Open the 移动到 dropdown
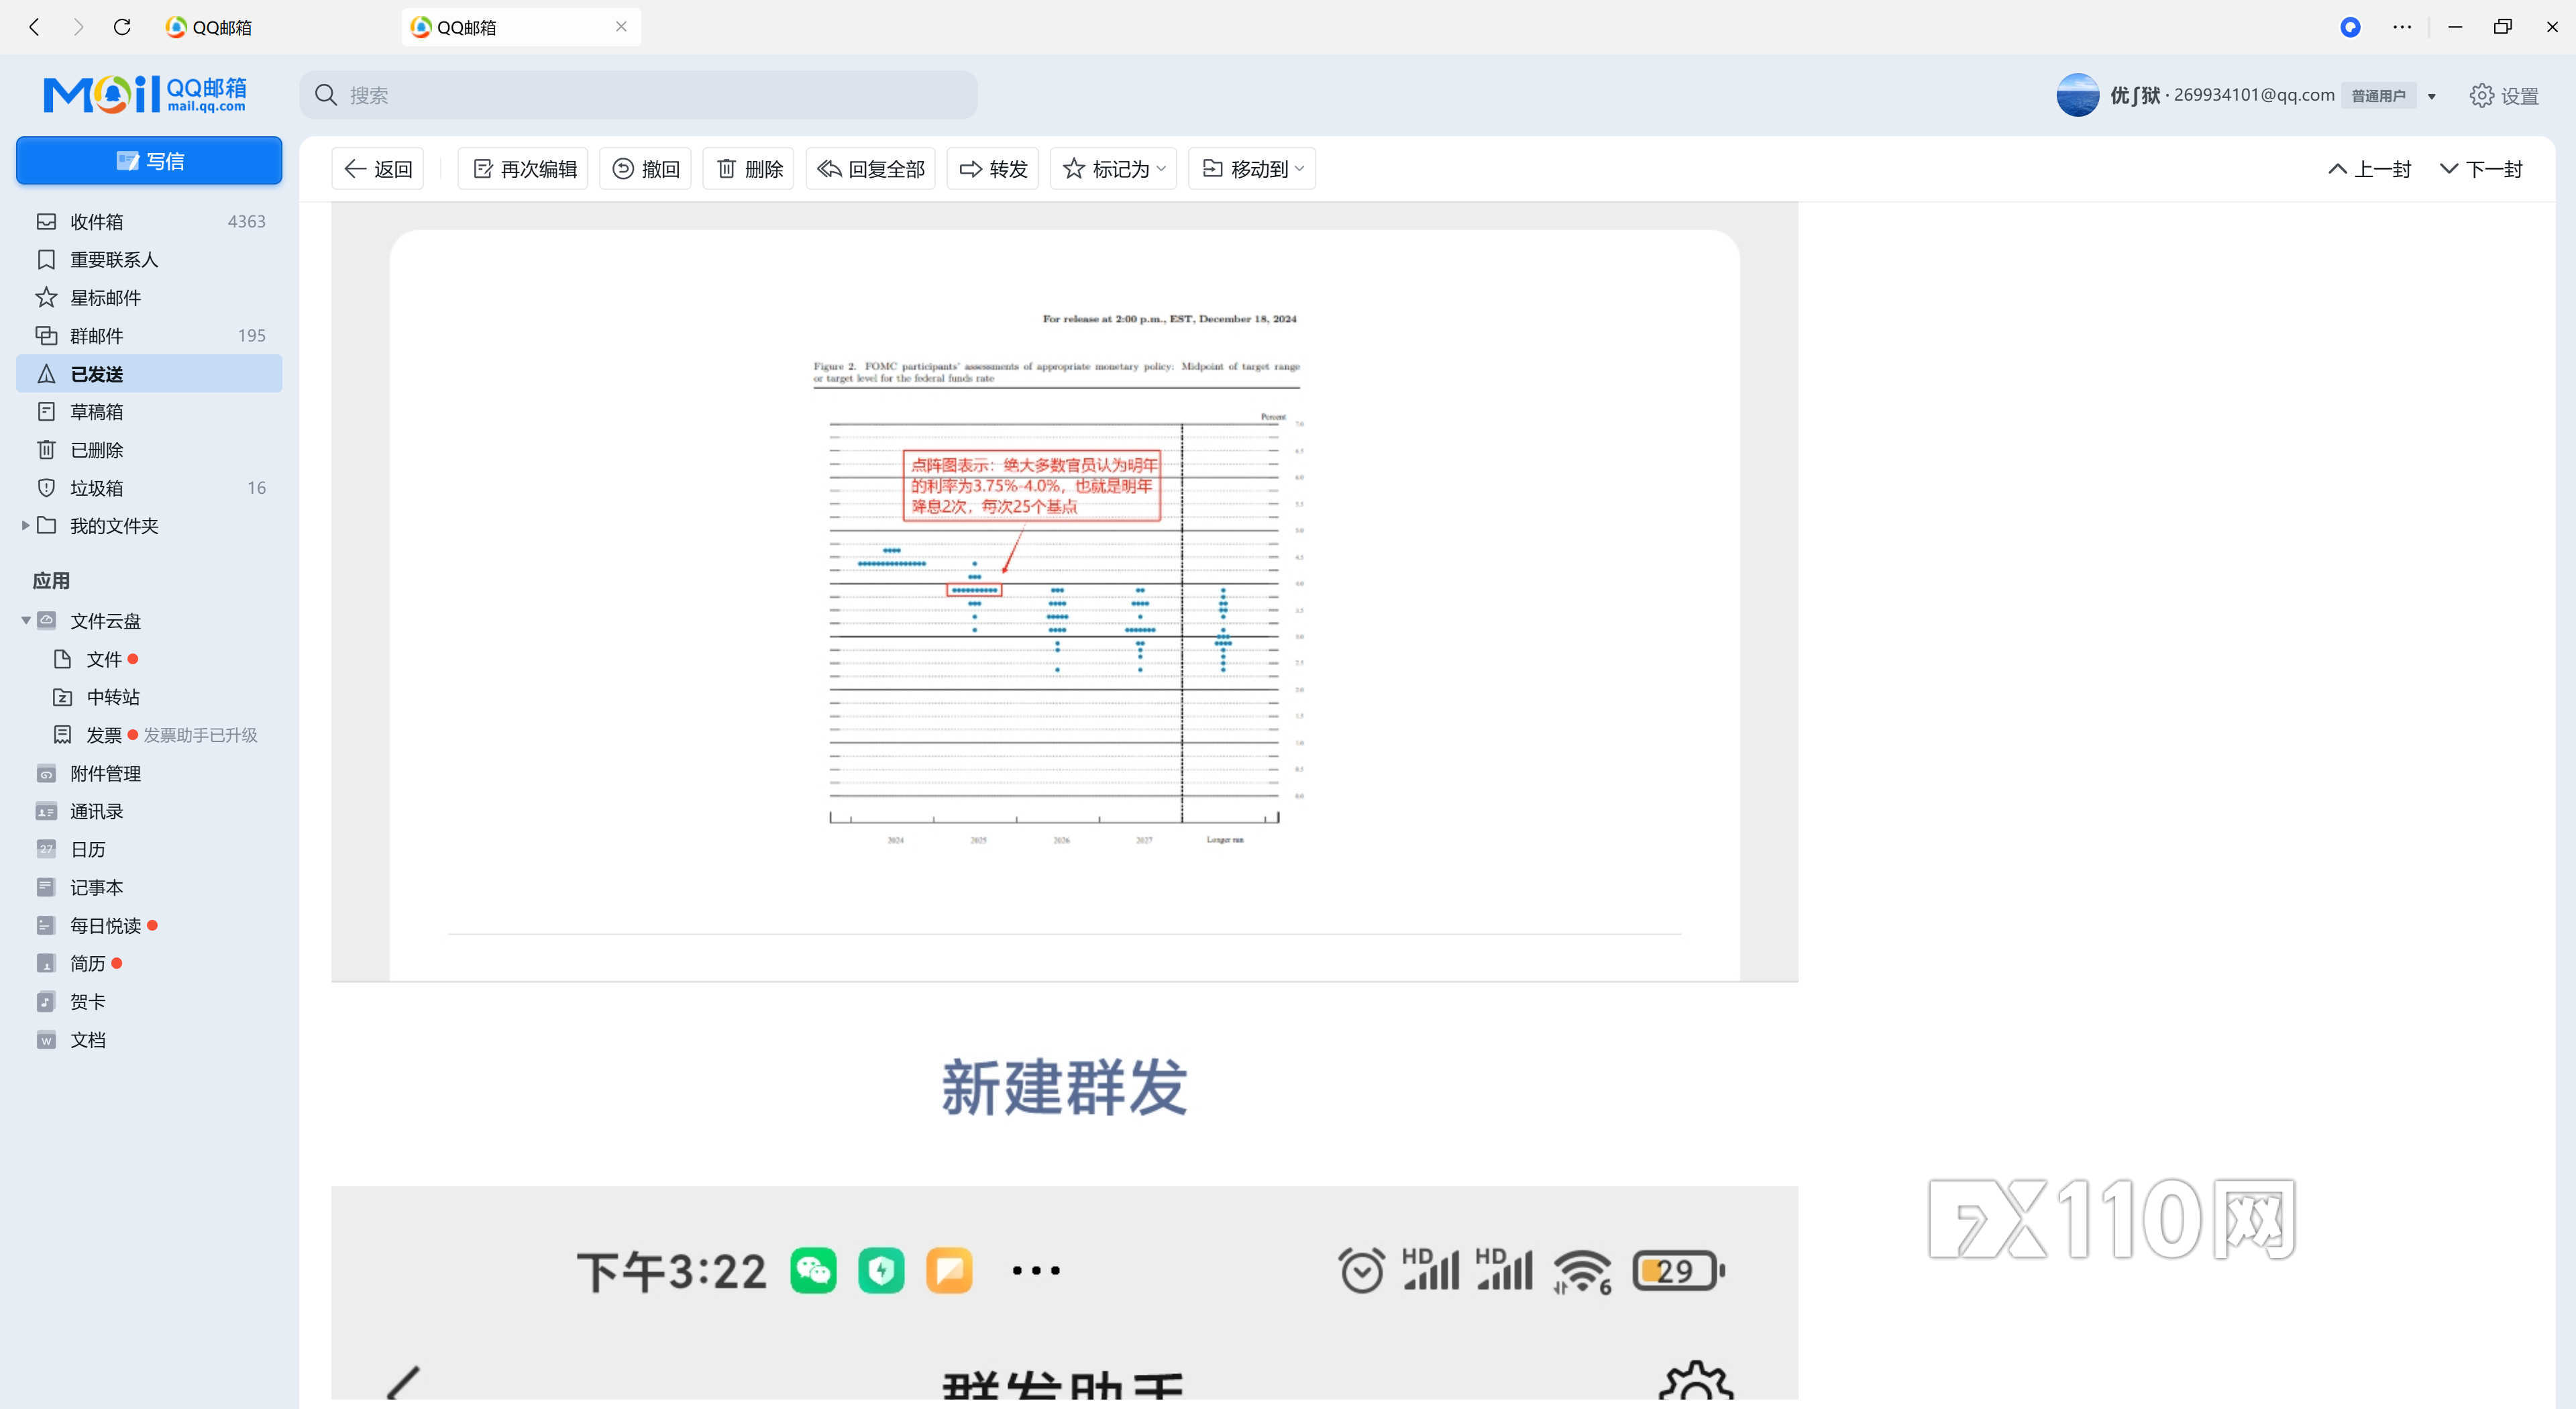Viewport: 2576px width, 1409px height. pos(1252,169)
